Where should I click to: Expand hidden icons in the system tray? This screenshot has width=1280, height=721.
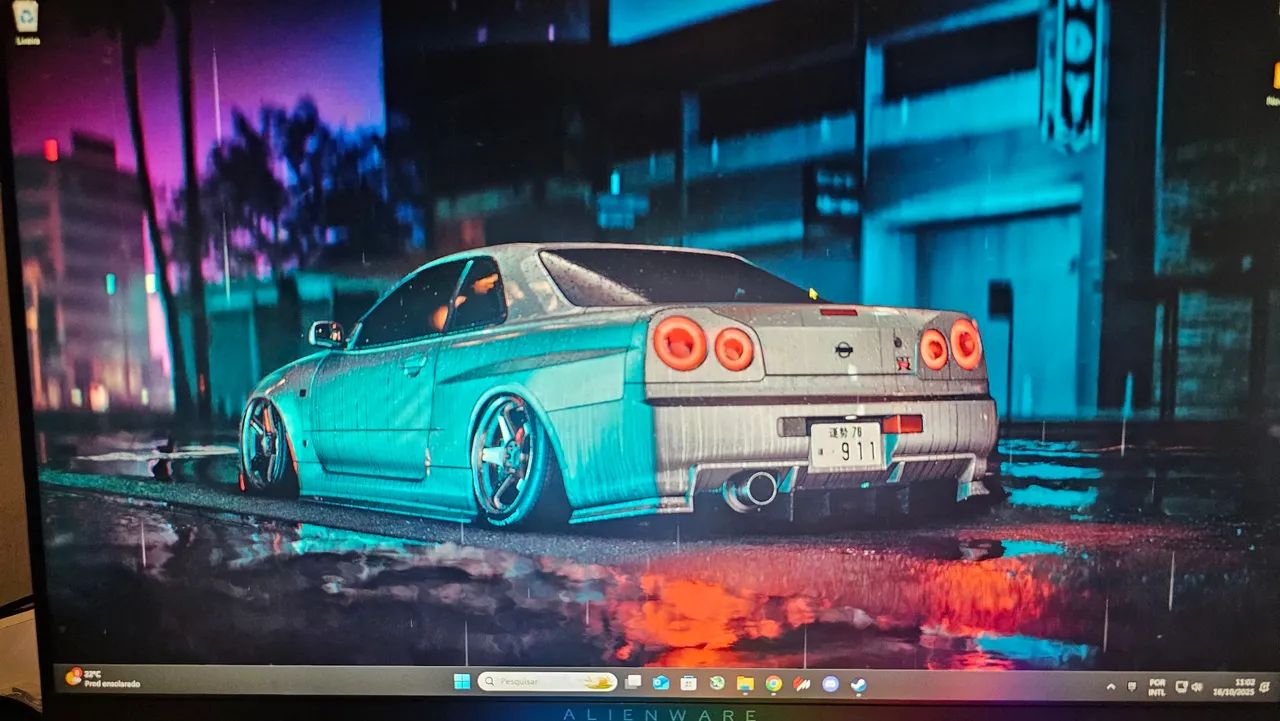[x=1110, y=687]
